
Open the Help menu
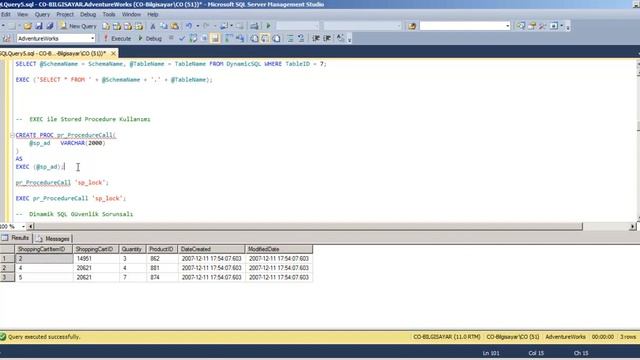point(153,14)
